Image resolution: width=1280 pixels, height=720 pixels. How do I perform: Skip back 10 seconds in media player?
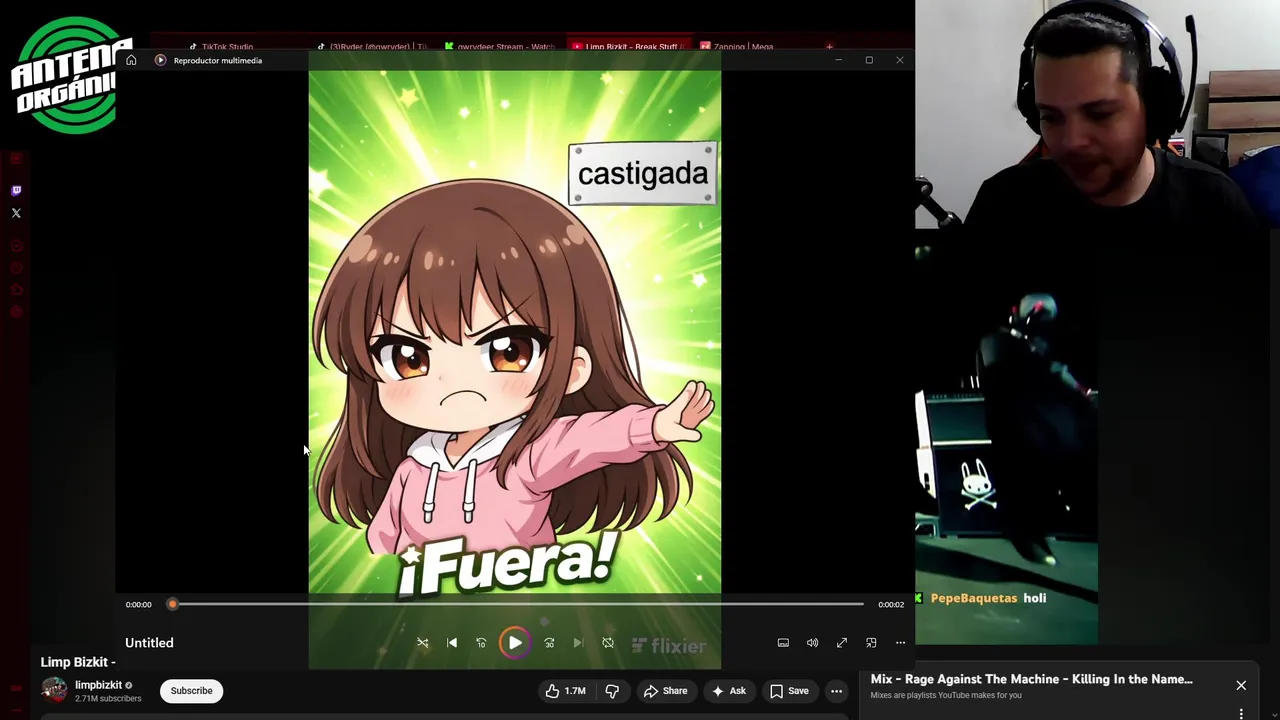click(x=481, y=643)
